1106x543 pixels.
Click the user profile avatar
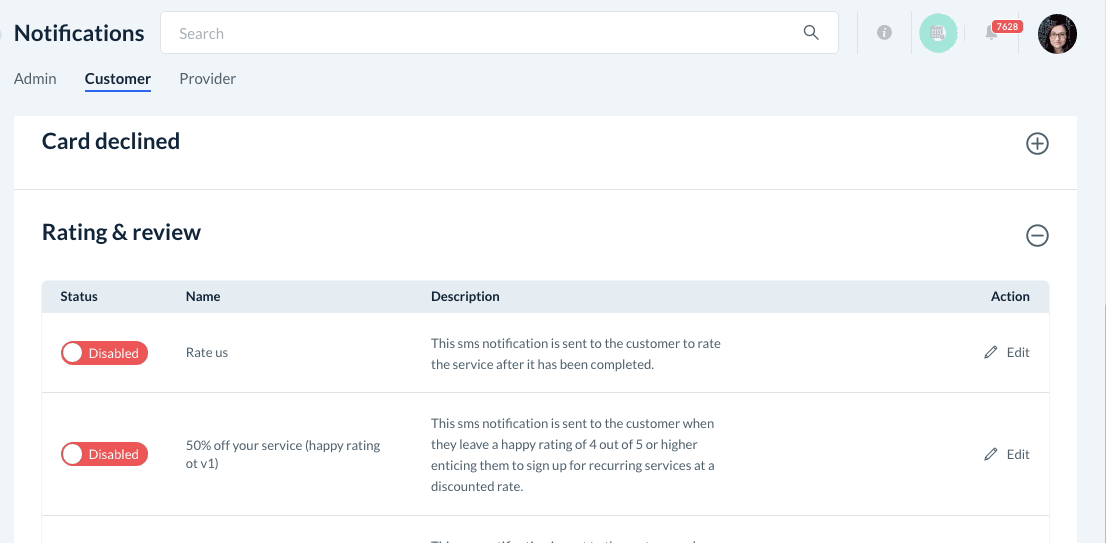tap(1057, 34)
